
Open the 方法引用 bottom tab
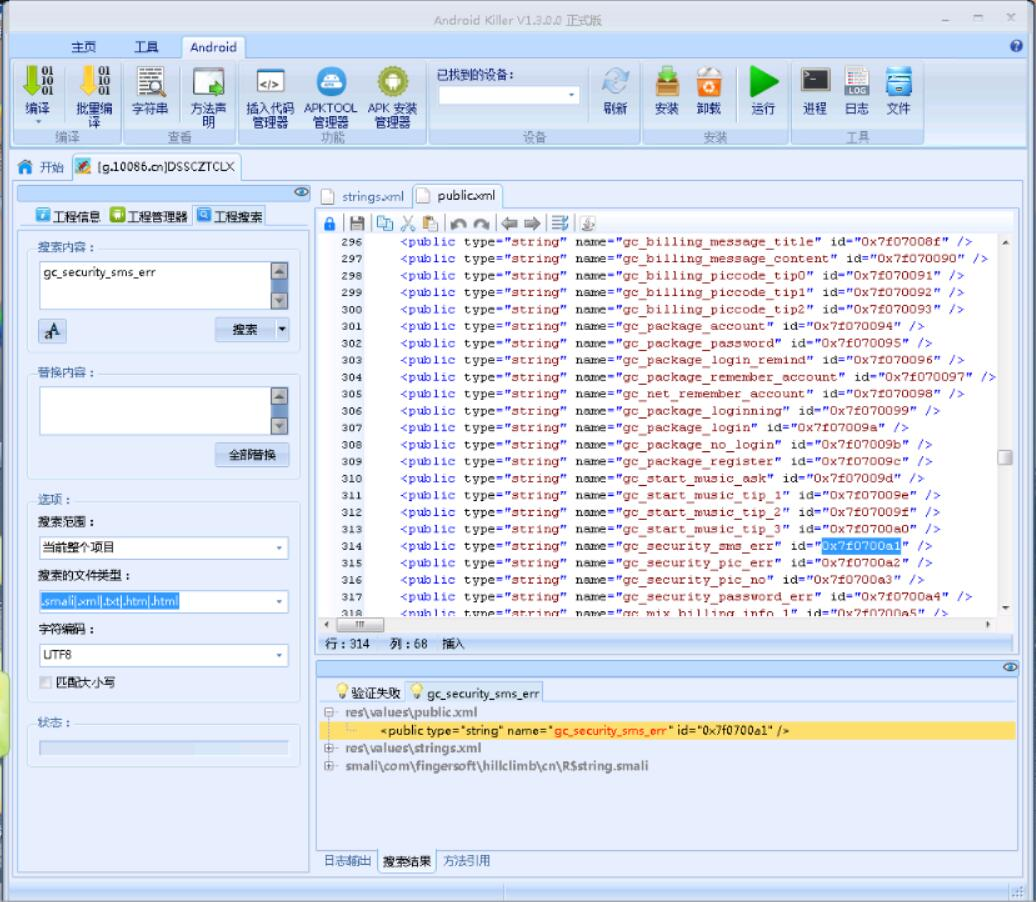pos(466,860)
